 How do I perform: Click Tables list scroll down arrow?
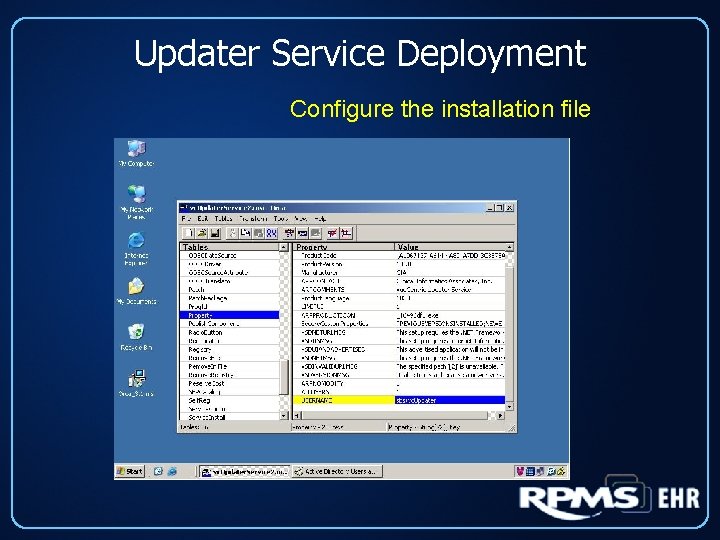[283, 416]
